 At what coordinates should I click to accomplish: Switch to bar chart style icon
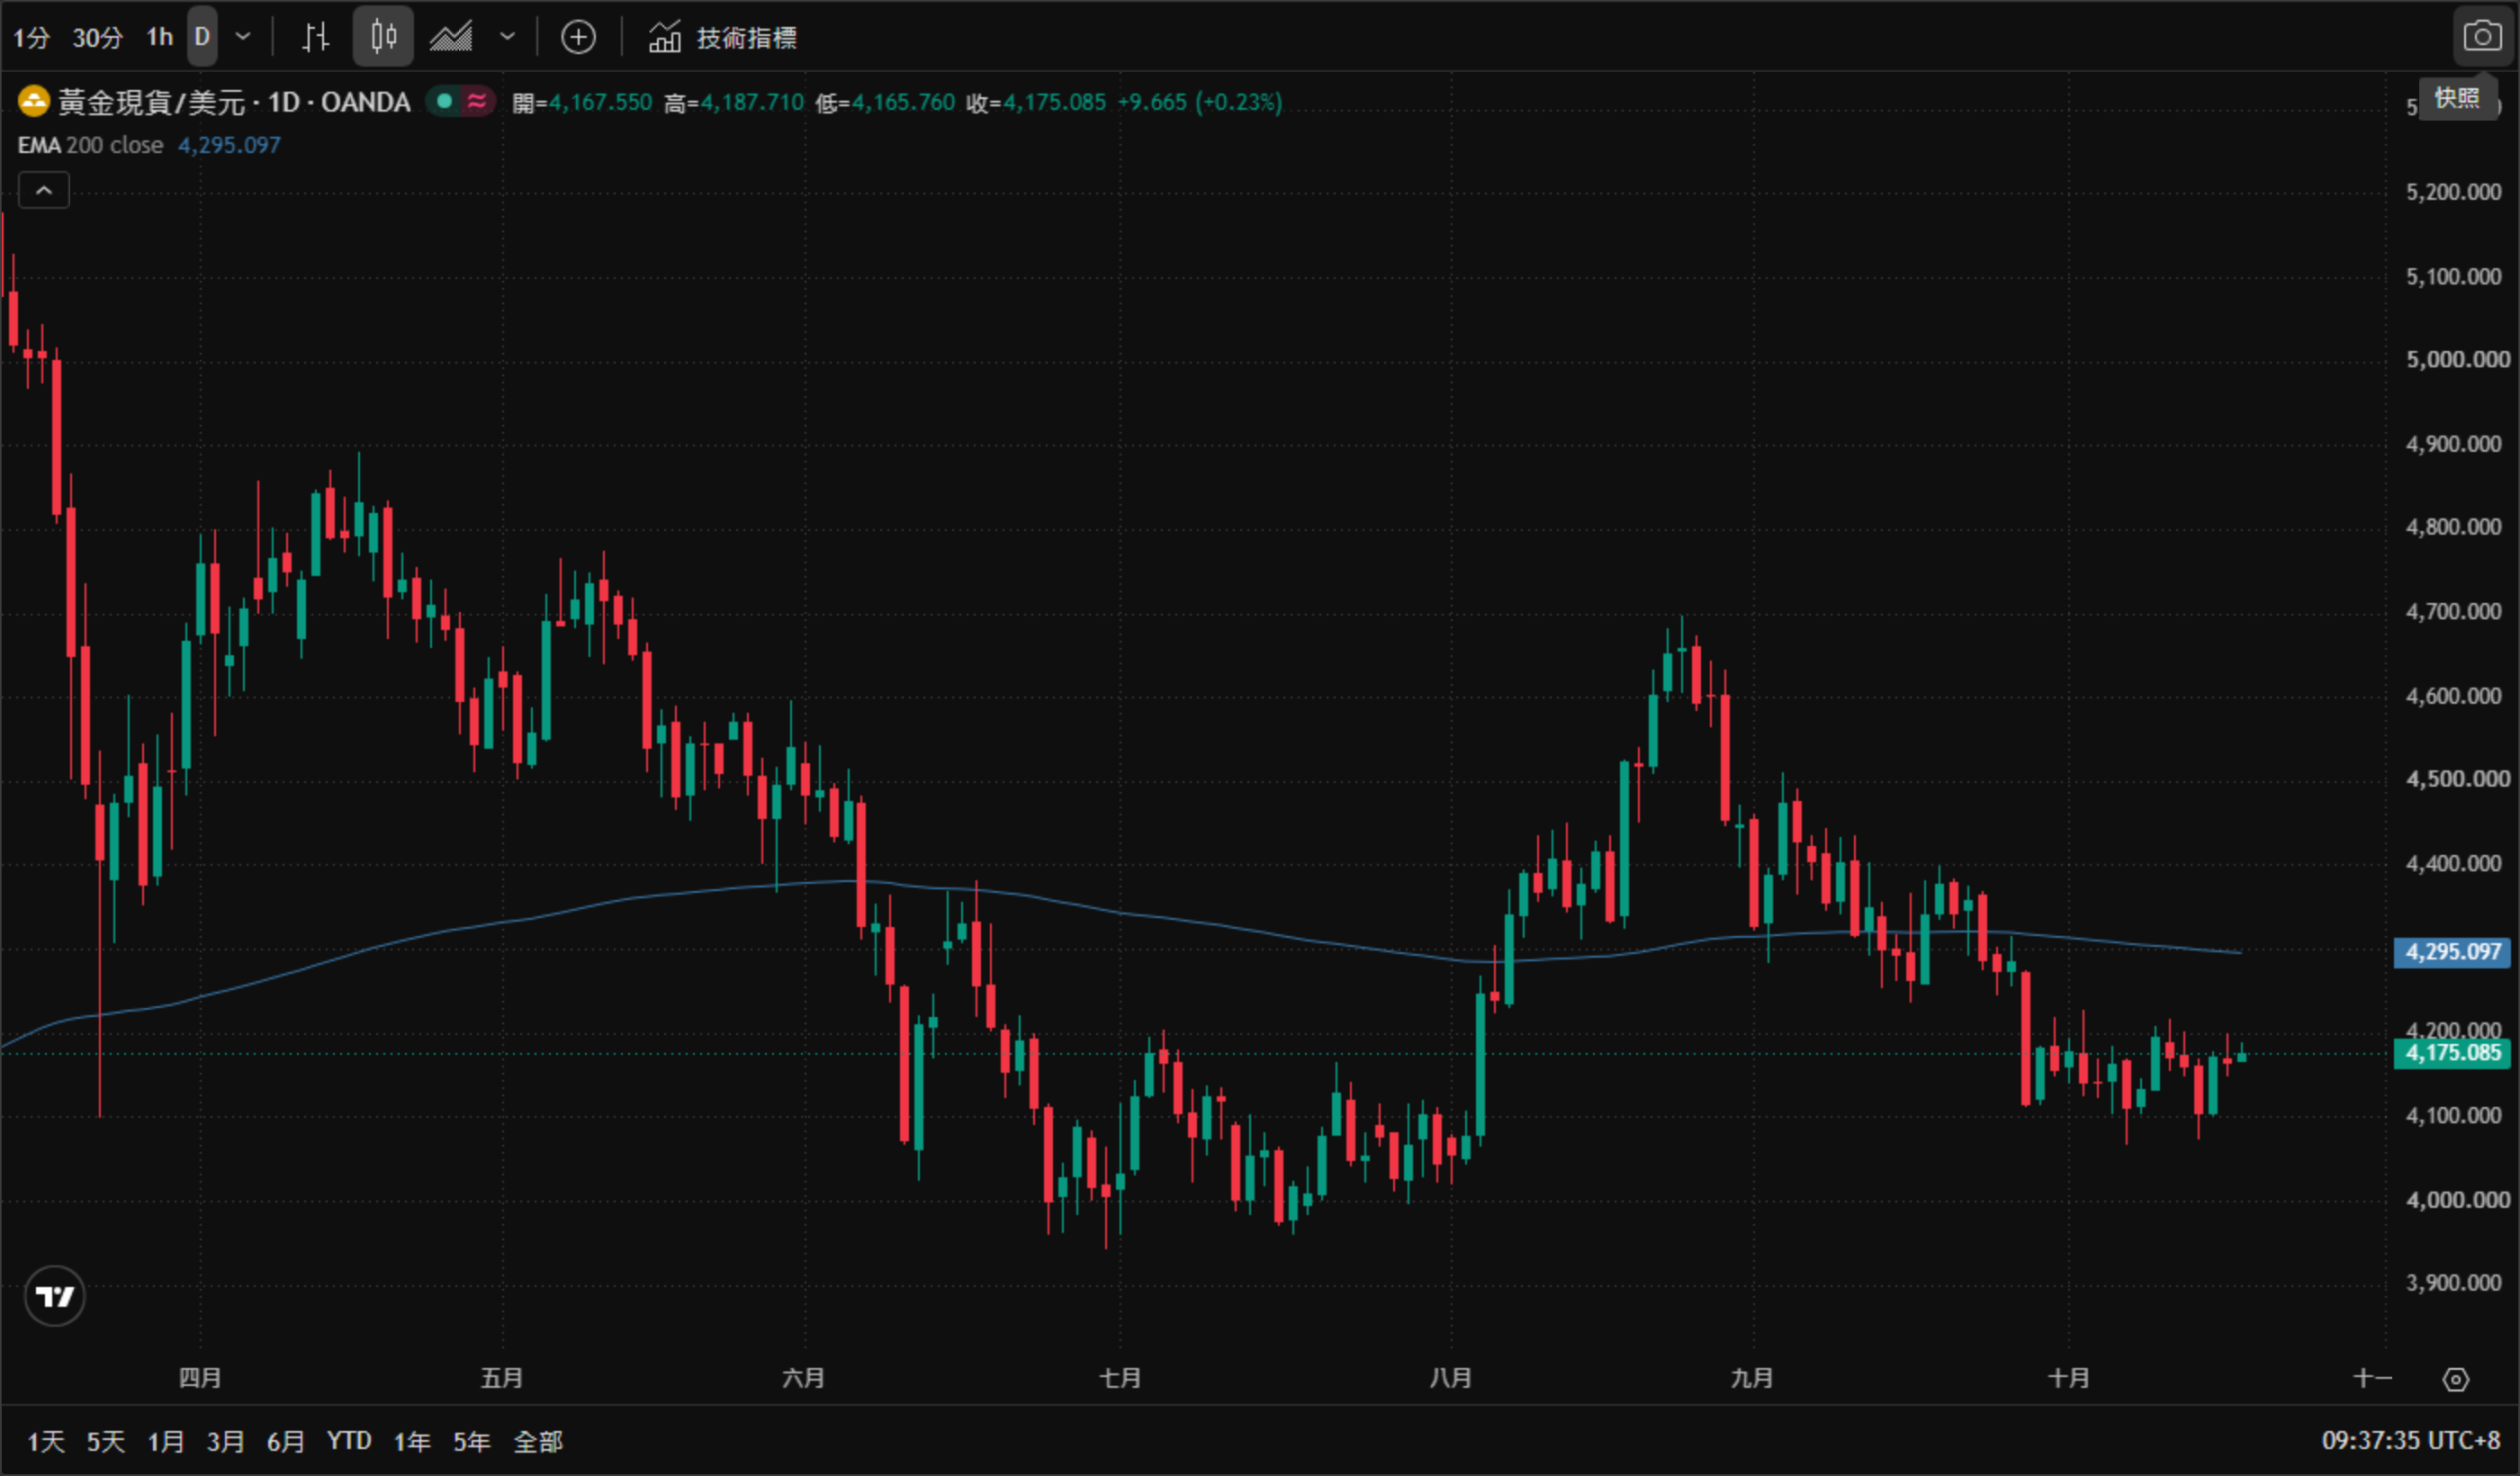[316, 38]
